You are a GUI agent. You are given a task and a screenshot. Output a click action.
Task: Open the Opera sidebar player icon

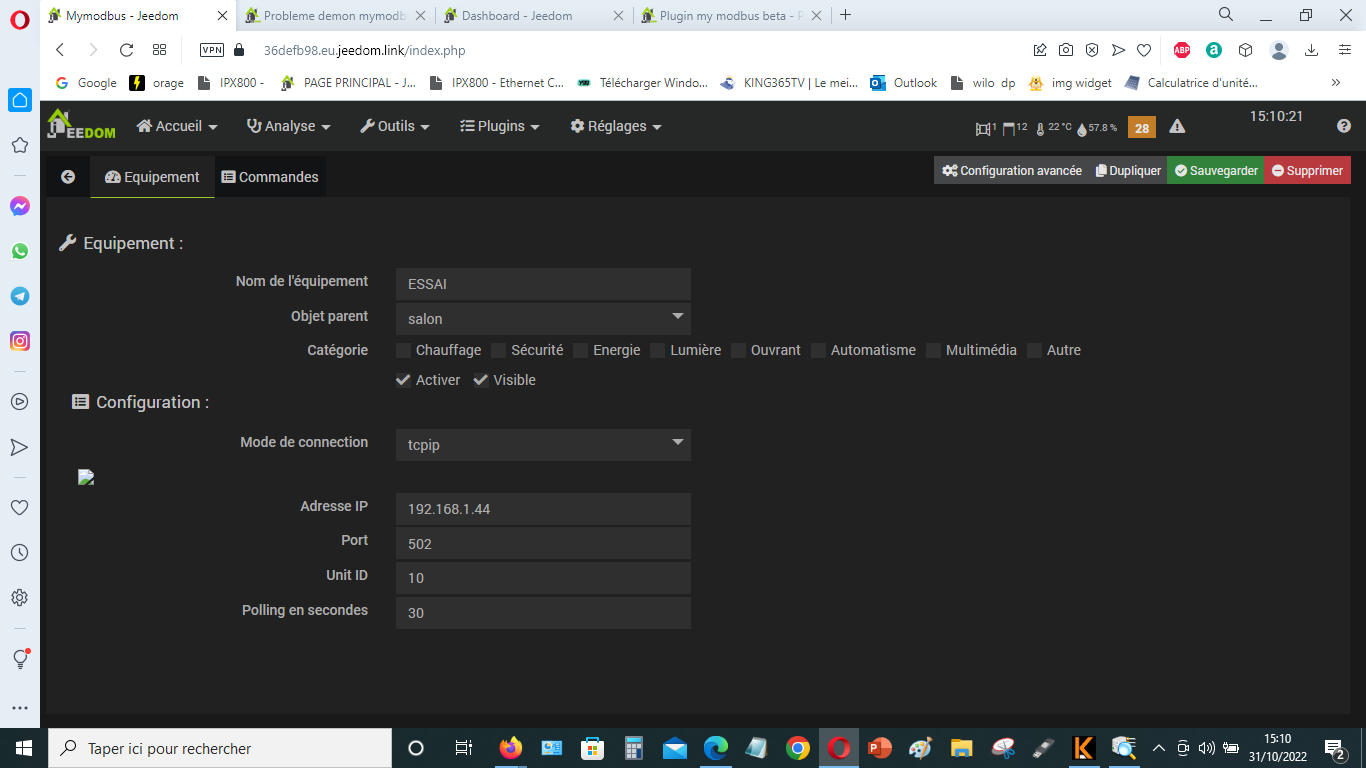19,401
